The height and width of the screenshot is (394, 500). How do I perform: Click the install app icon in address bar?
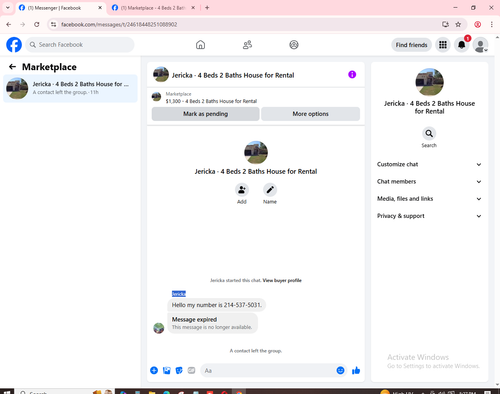point(445,24)
